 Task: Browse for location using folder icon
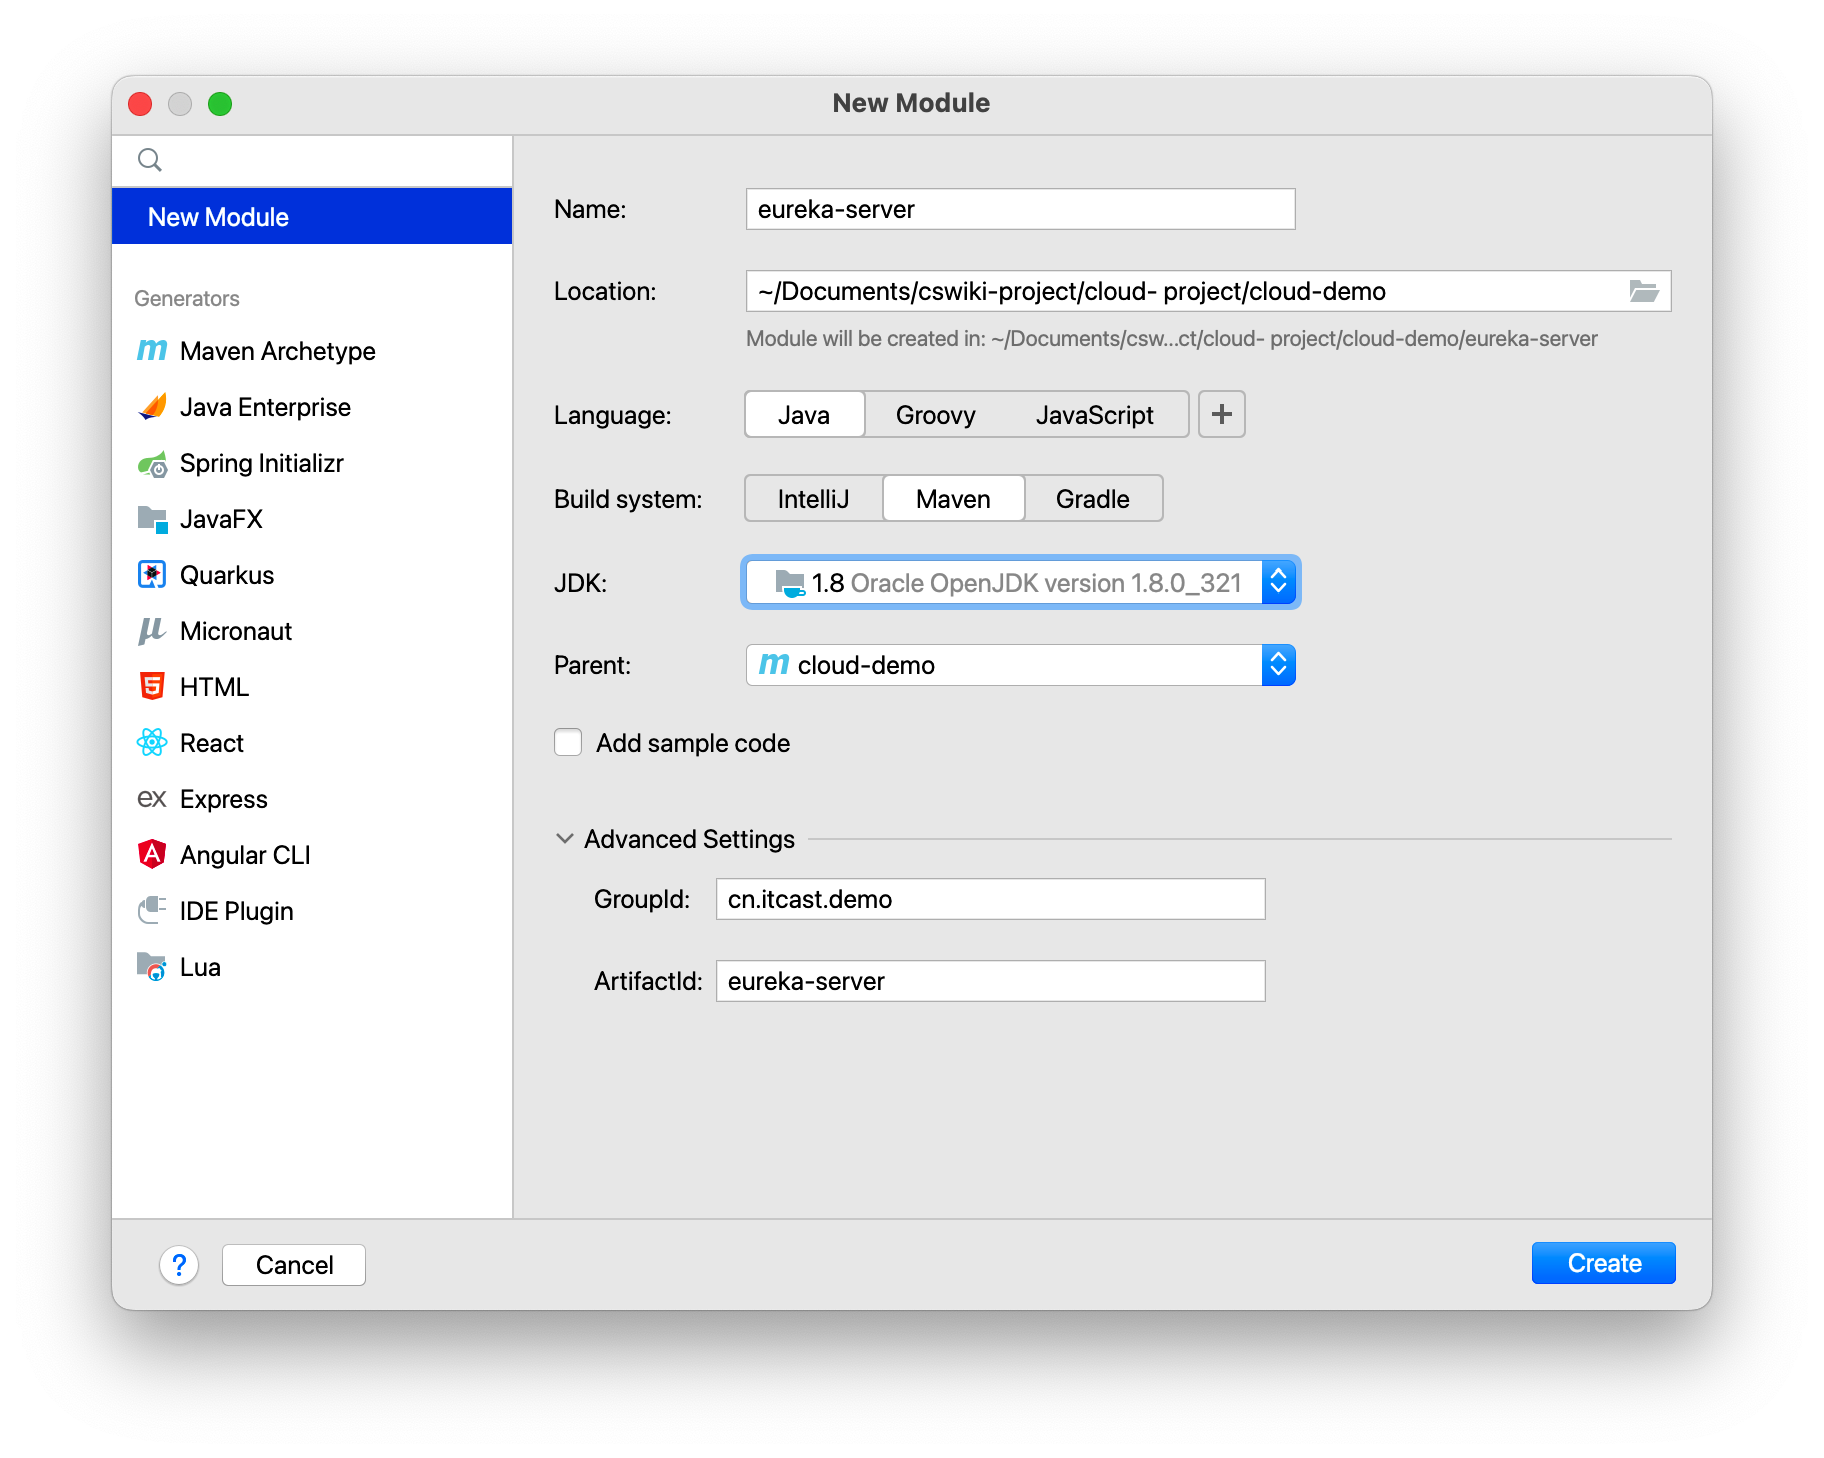(x=1644, y=291)
